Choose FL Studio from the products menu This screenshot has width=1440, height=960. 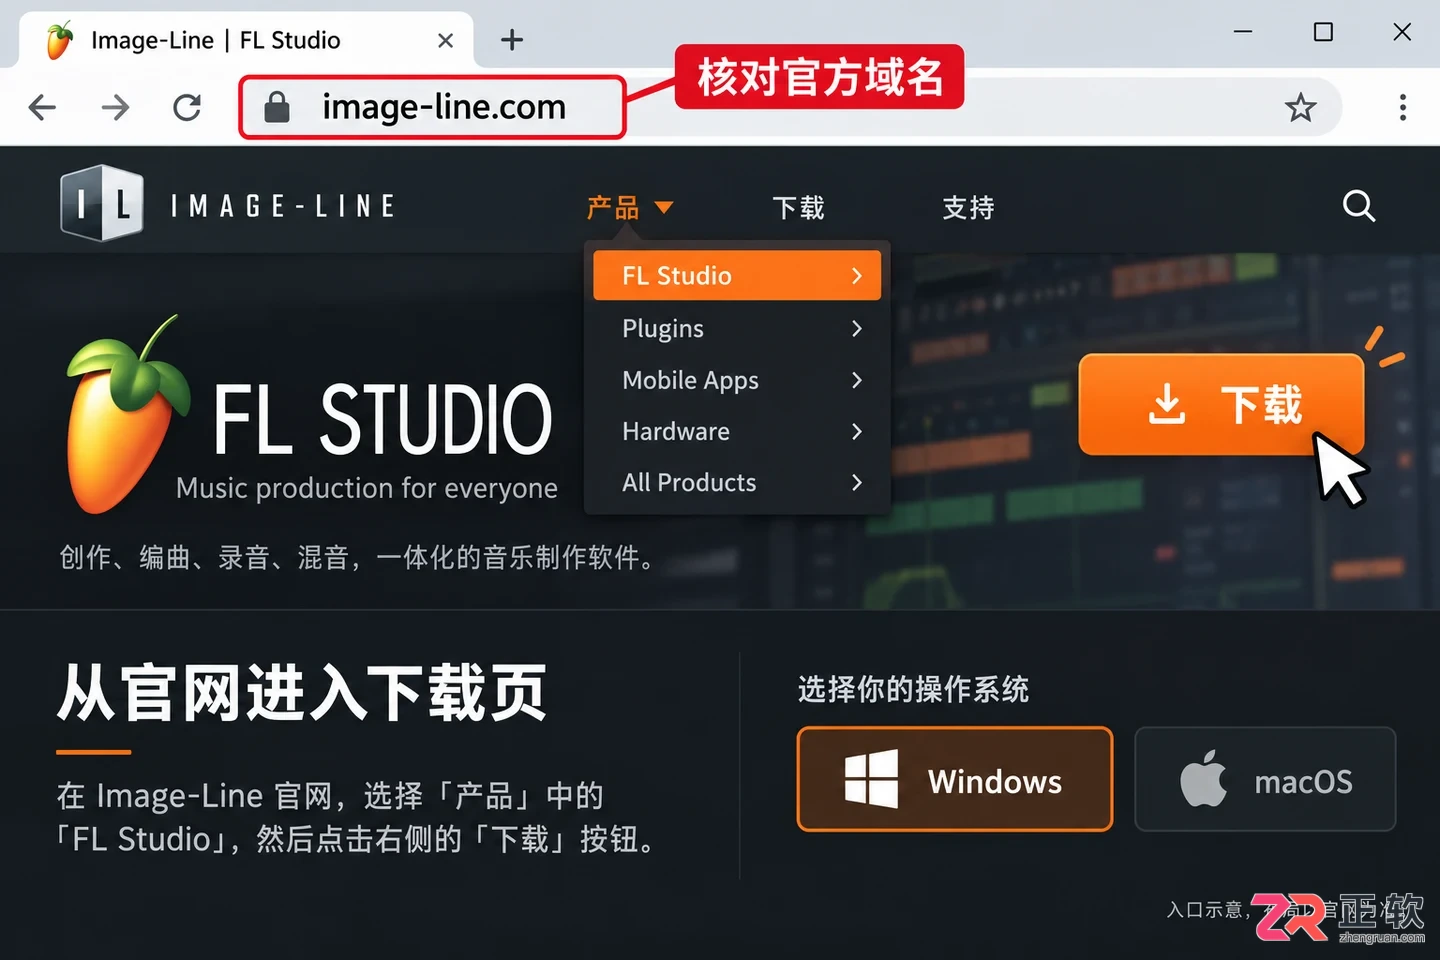tap(737, 275)
